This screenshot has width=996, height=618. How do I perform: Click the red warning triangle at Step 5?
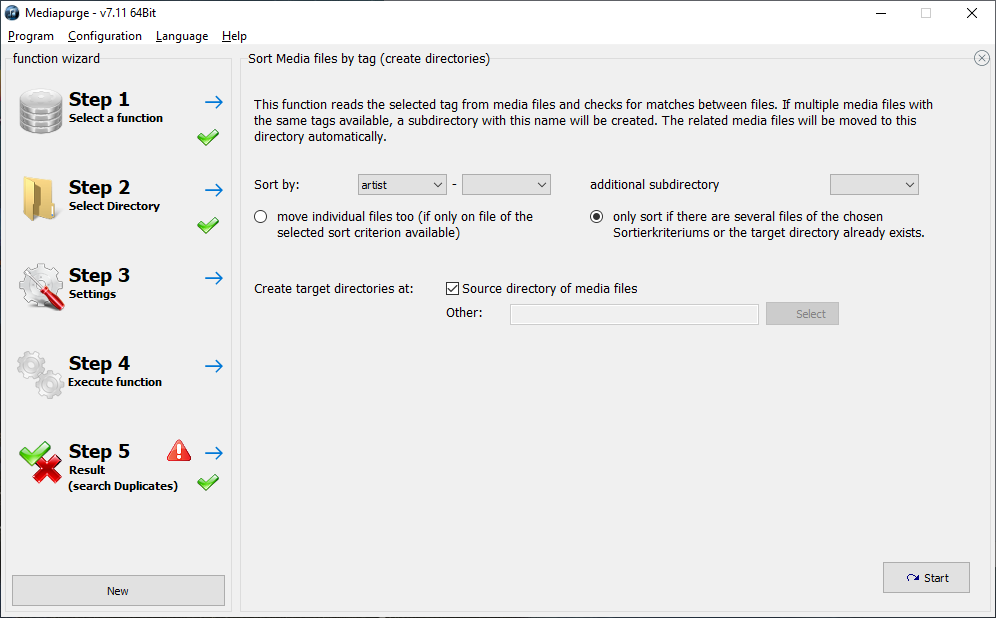(179, 450)
